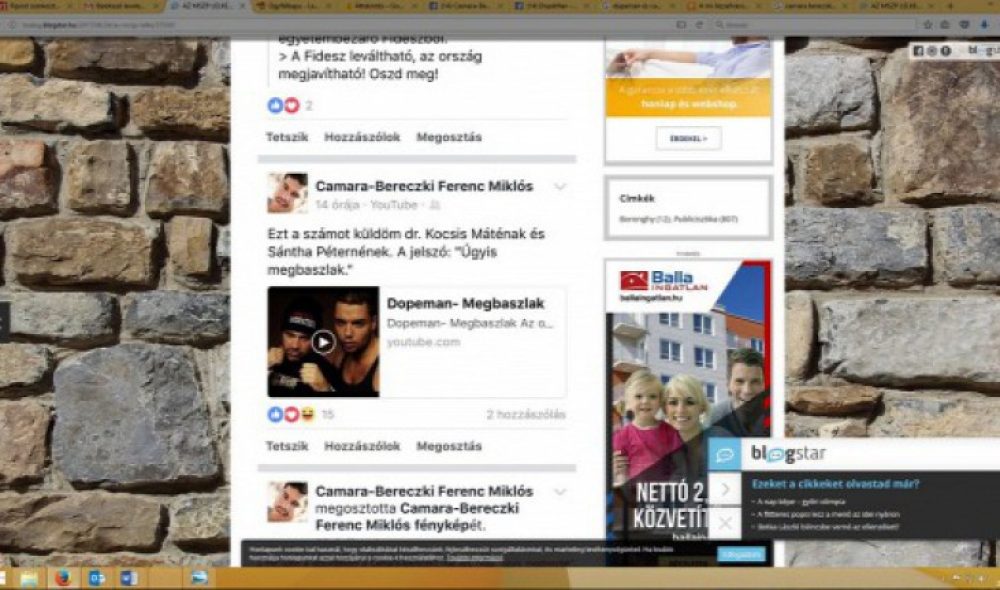Viewport: 1000px width, 590px height.
Task: Open Word from the taskbar
Action: coord(129,579)
